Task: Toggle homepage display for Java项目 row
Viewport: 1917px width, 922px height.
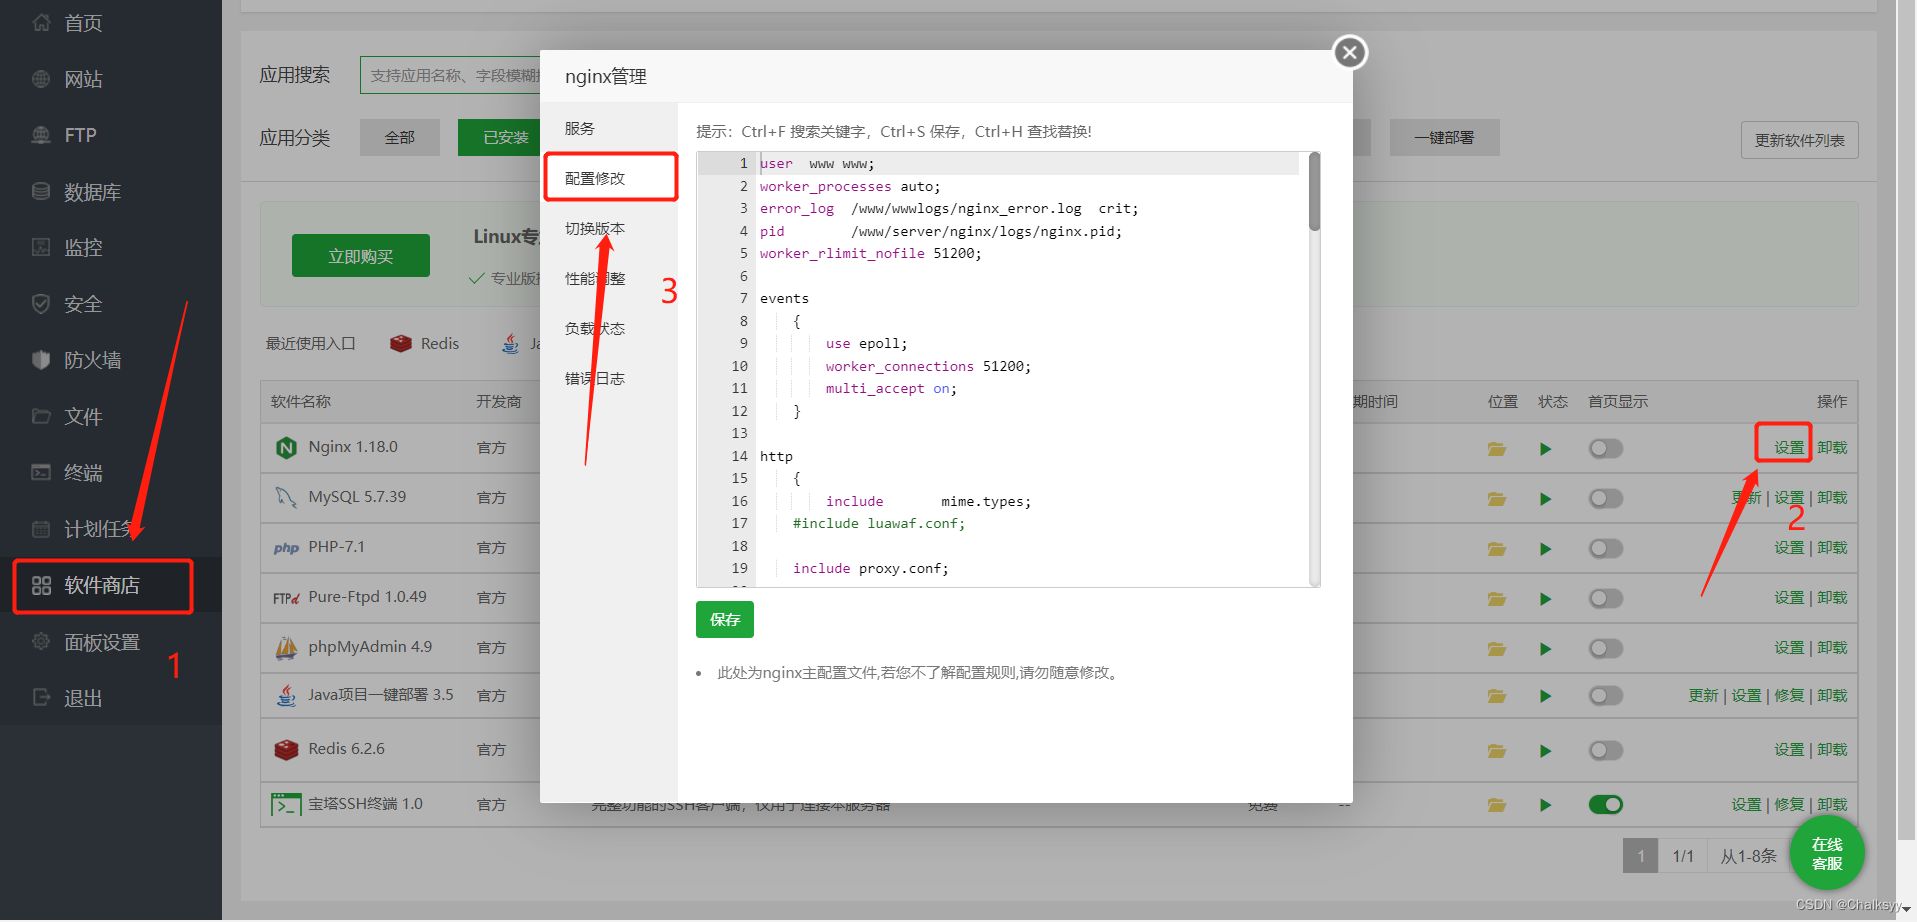Action: click(1605, 696)
